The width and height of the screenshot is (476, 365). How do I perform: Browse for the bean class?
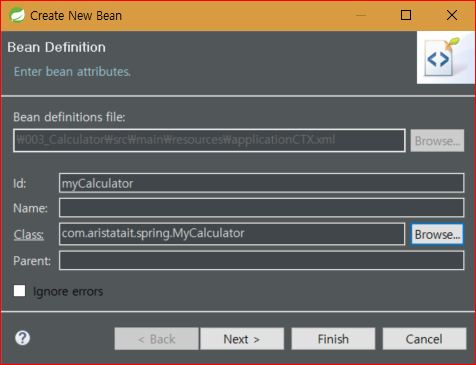[x=437, y=234]
